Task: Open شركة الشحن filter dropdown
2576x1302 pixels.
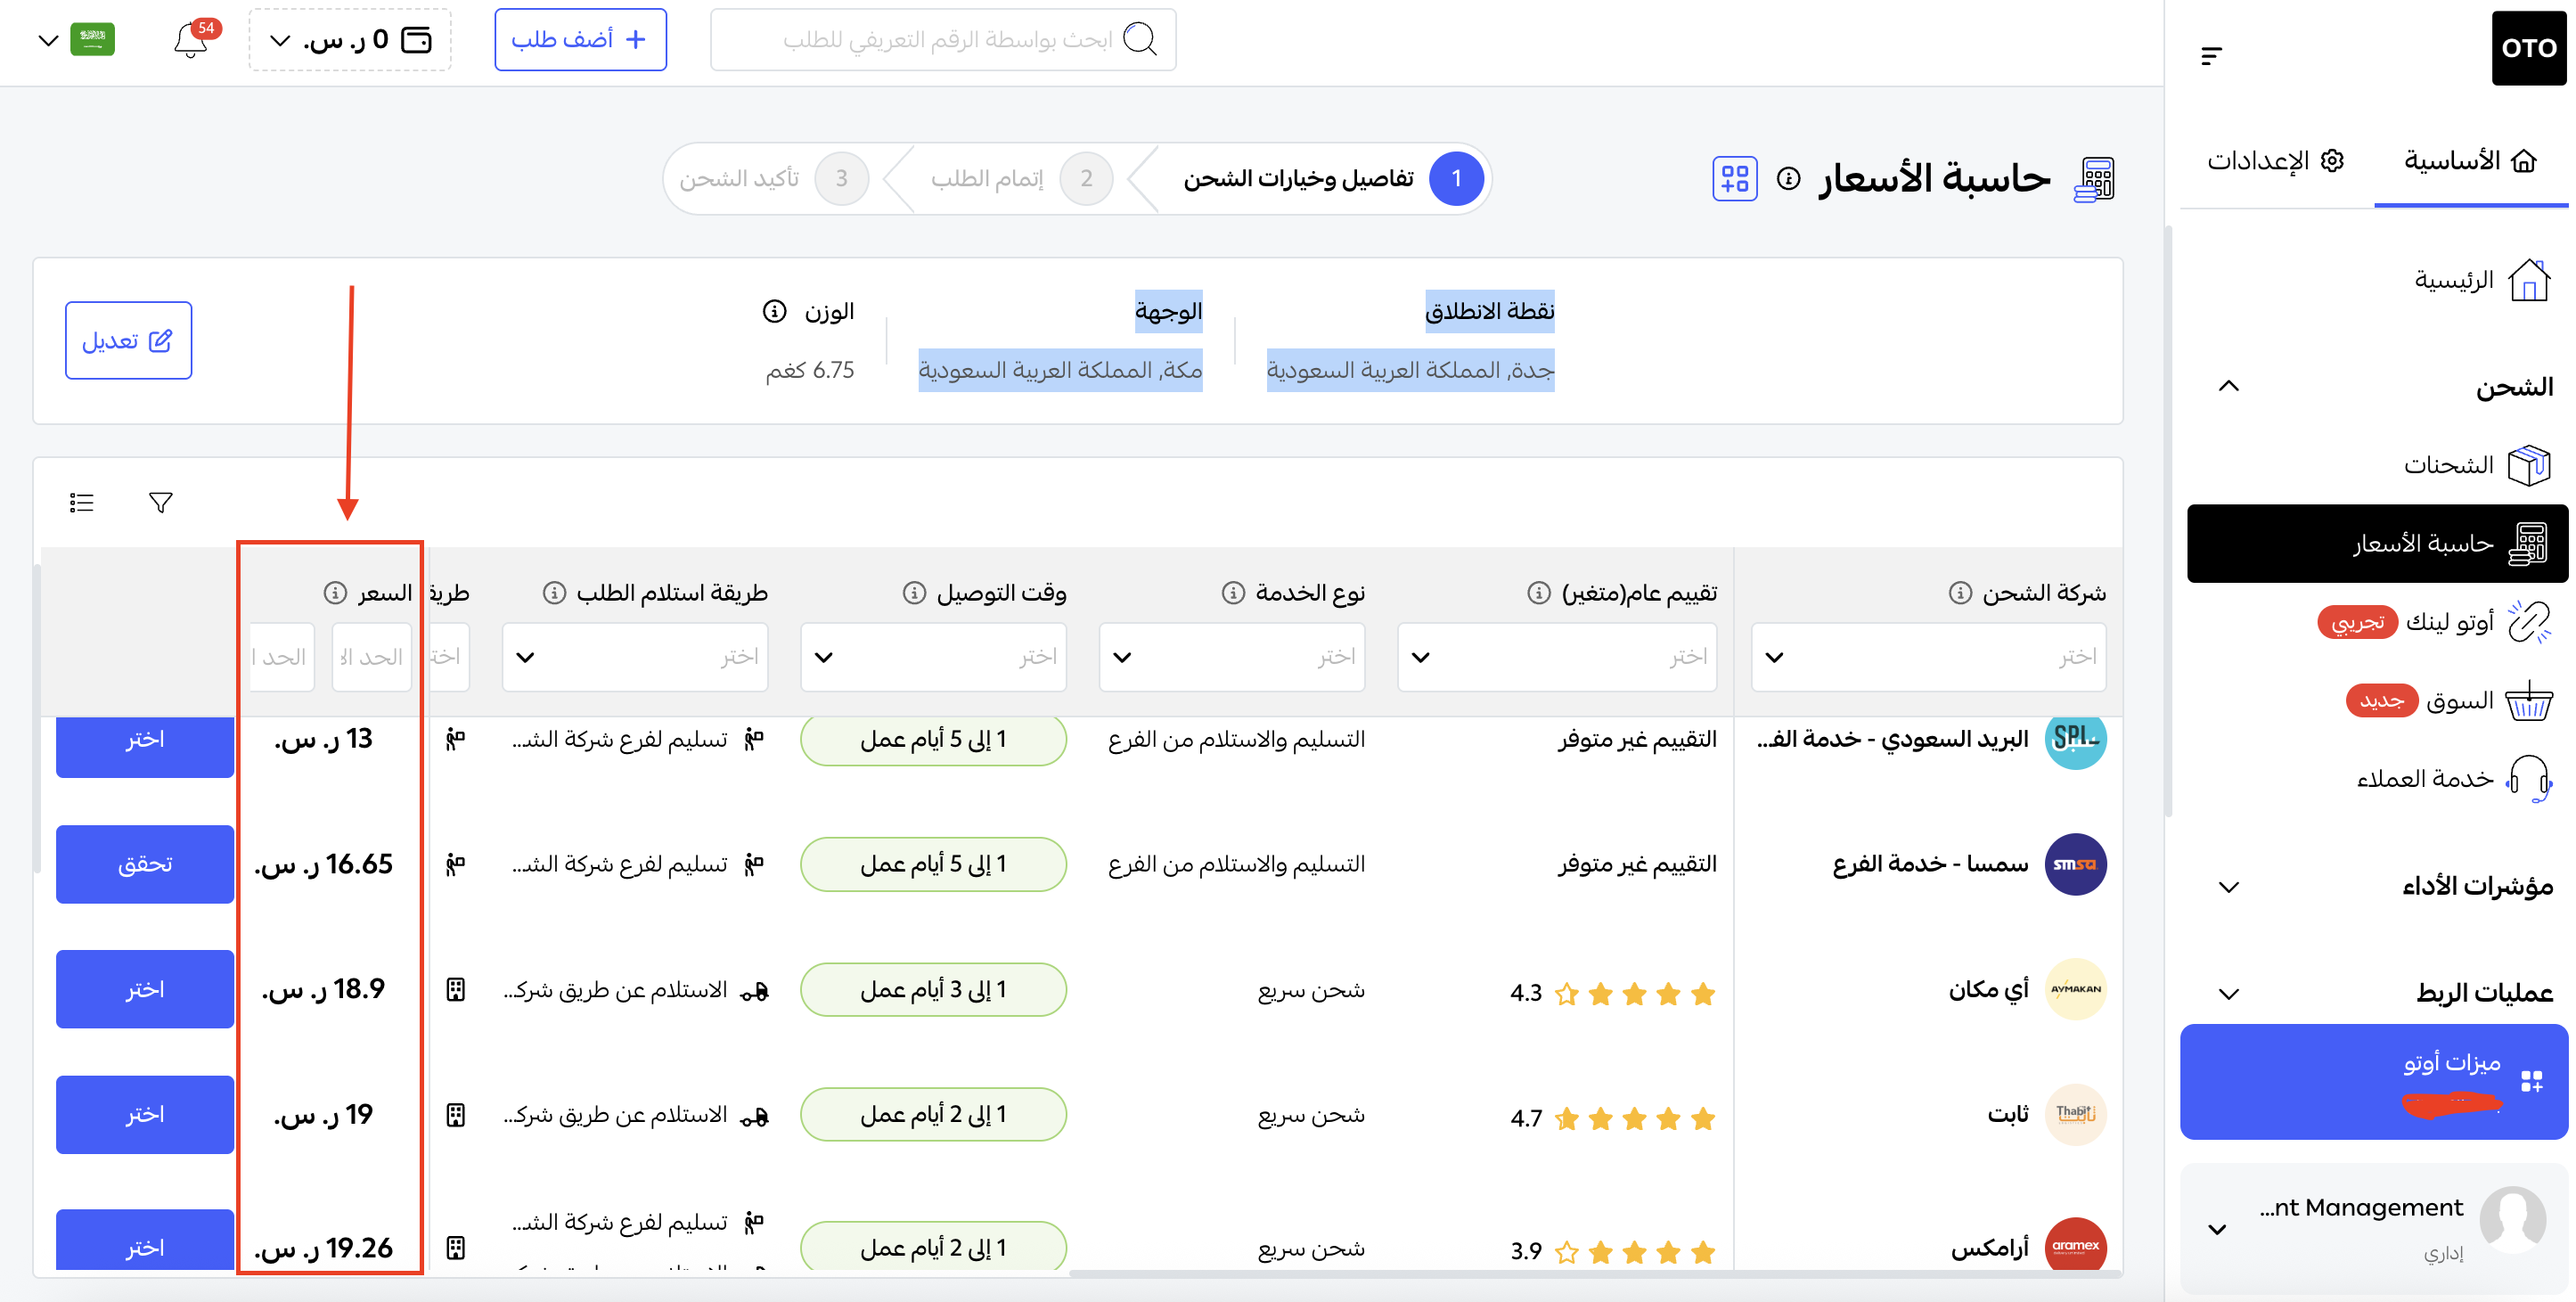Action: pyautogui.click(x=1928, y=657)
